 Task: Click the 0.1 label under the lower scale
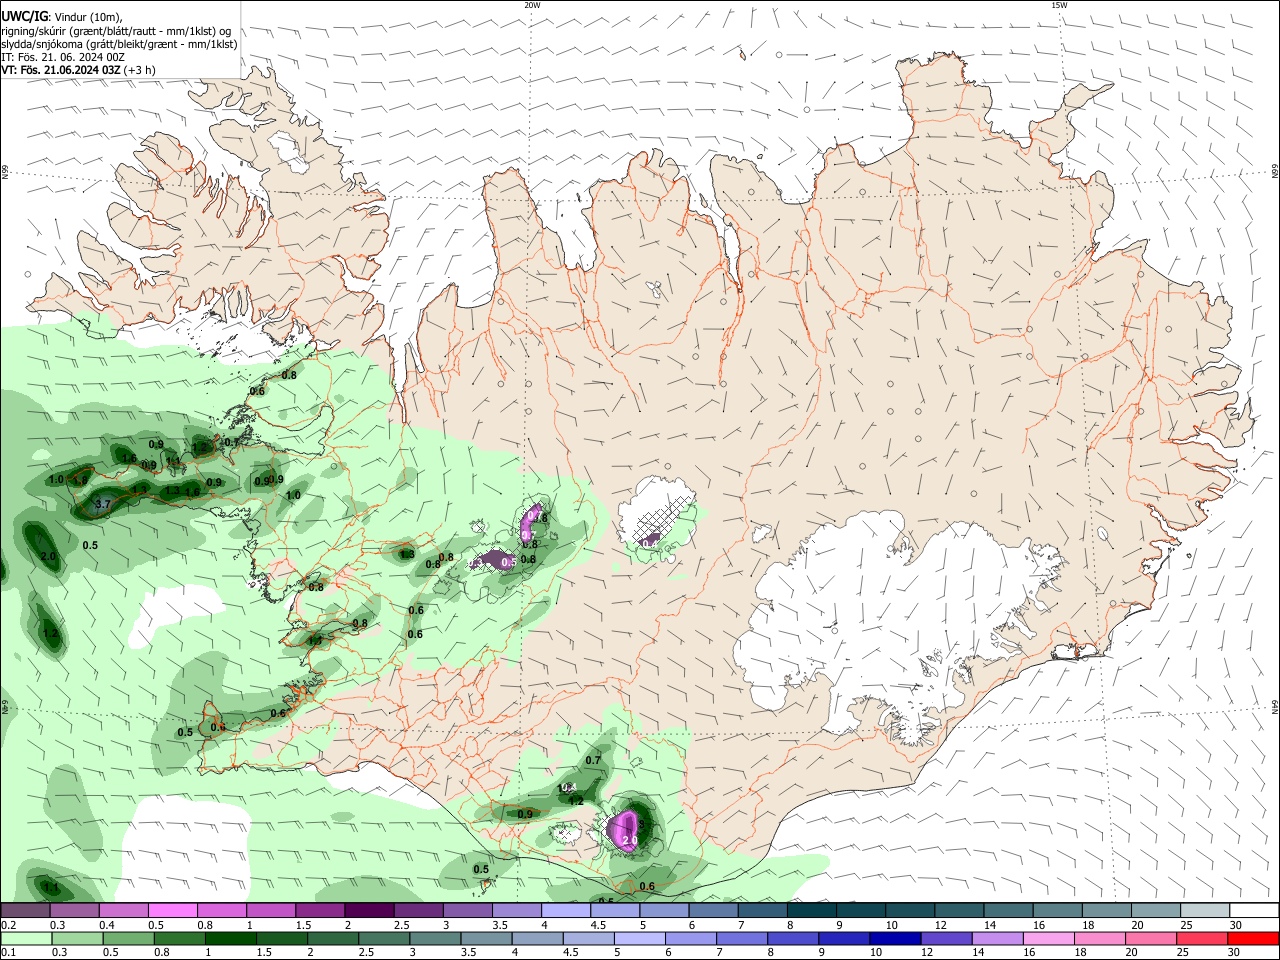point(8,953)
